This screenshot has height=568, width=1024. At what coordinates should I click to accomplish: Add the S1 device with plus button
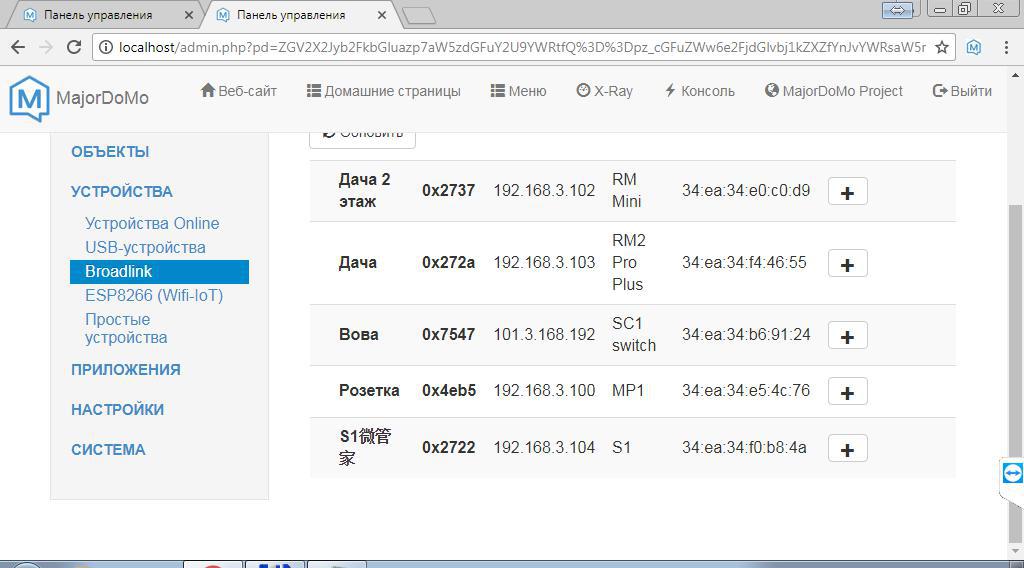[847, 448]
